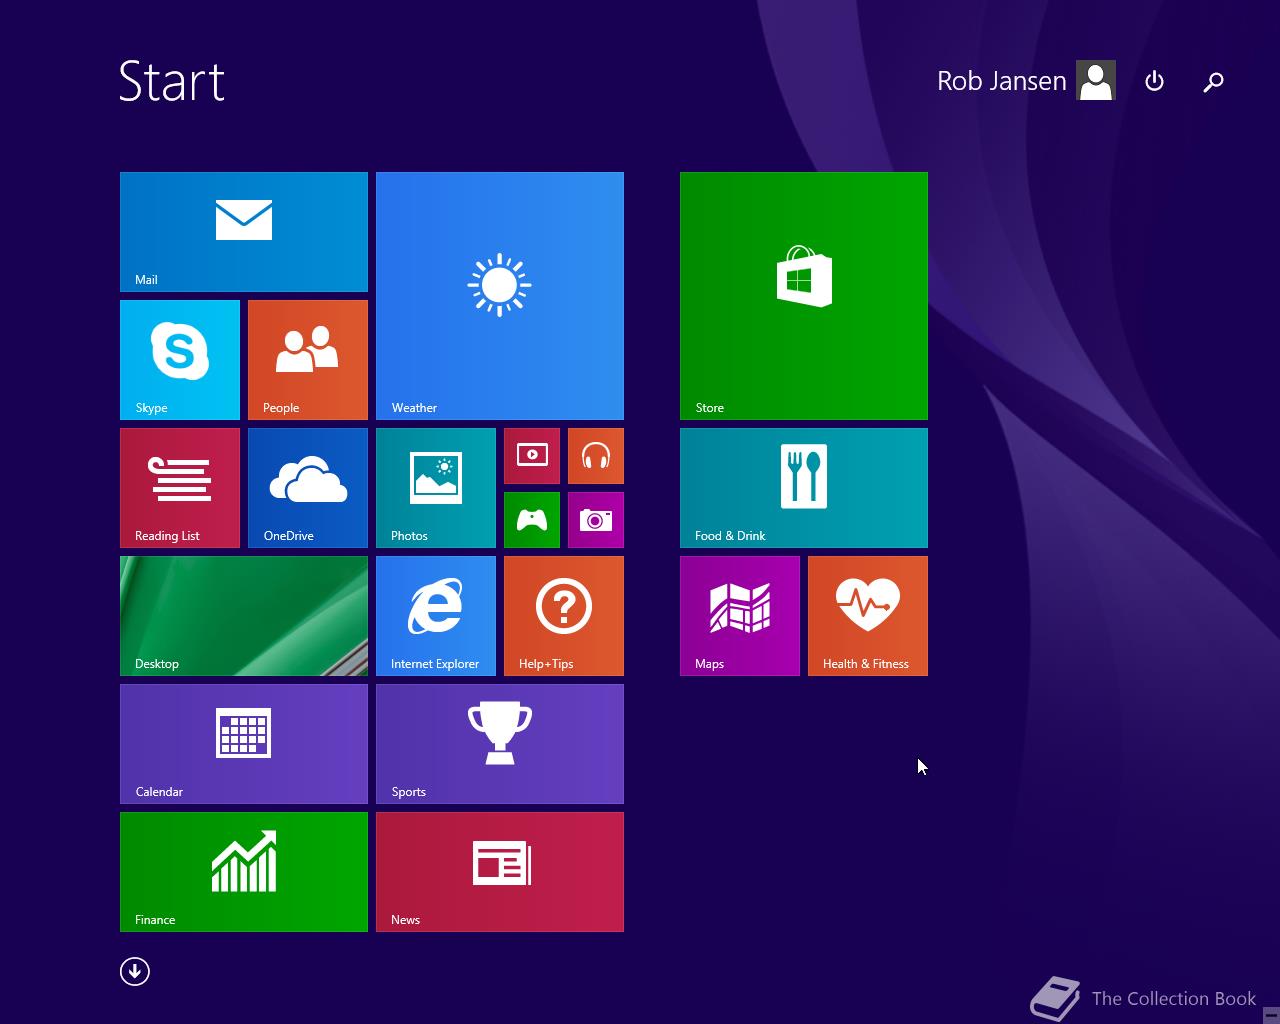Open the Weather tile

[x=500, y=296]
